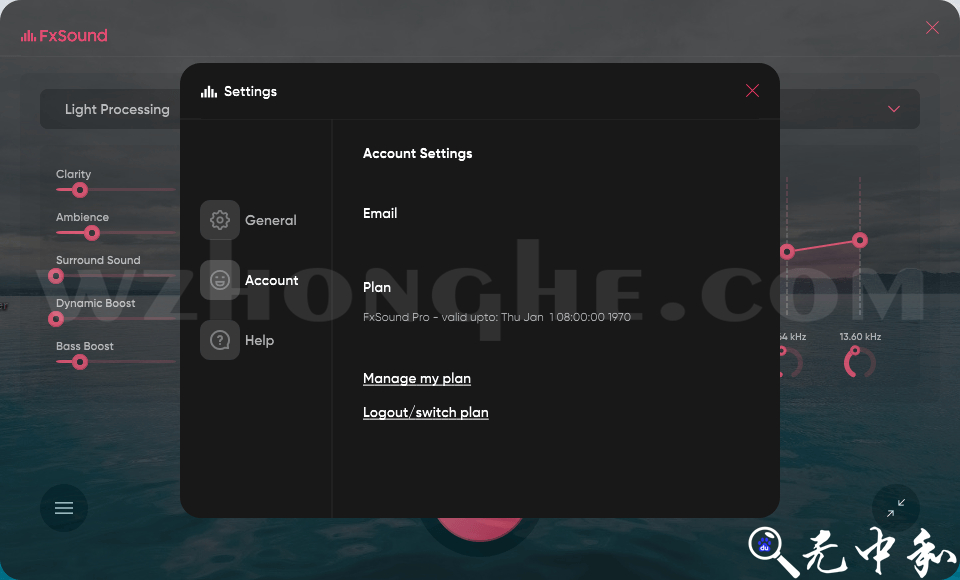The height and width of the screenshot is (580, 960).
Task: Click the General gear icon
Action: pyautogui.click(x=220, y=220)
